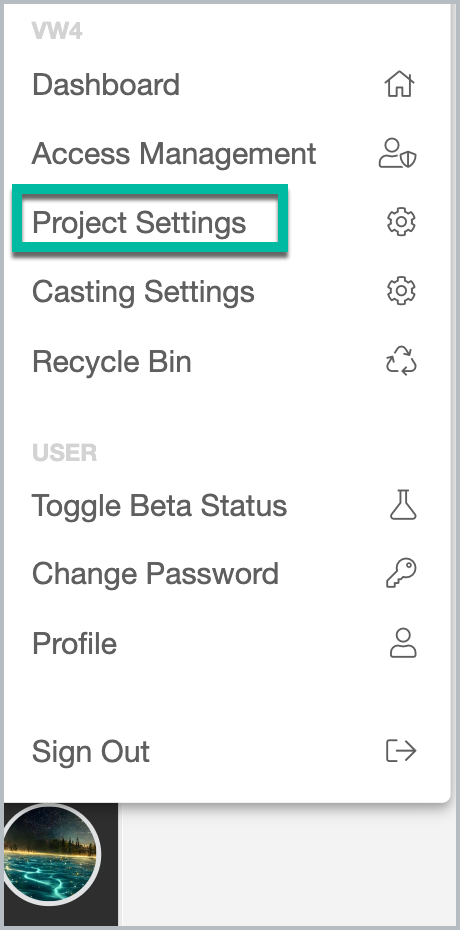Click the Casting Settings gear icon
The width and height of the screenshot is (460, 930).
tap(401, 291)
